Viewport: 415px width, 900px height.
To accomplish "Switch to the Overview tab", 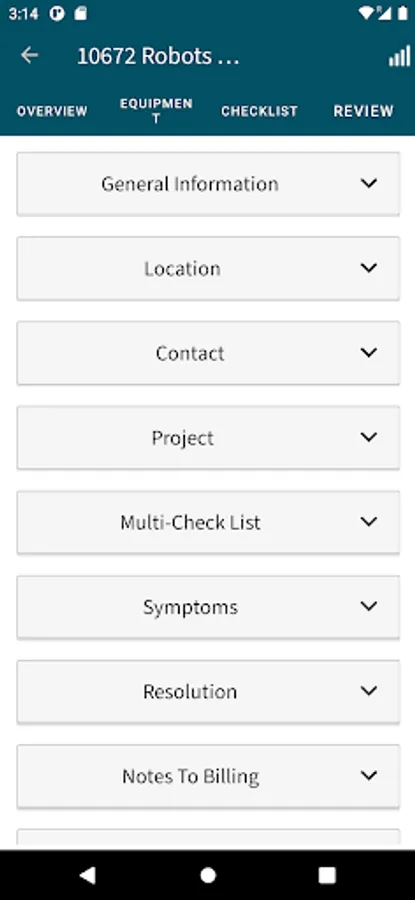I will (52, 111).
